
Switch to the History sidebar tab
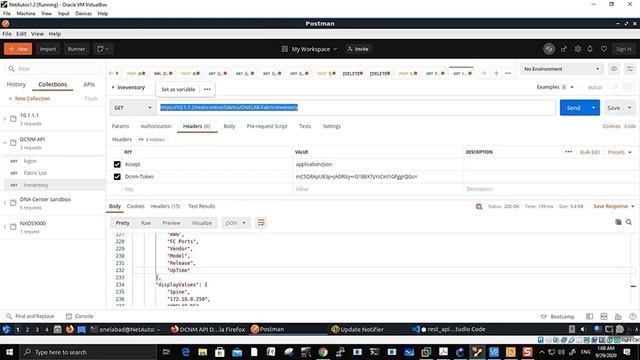click(x=16, y=84)
